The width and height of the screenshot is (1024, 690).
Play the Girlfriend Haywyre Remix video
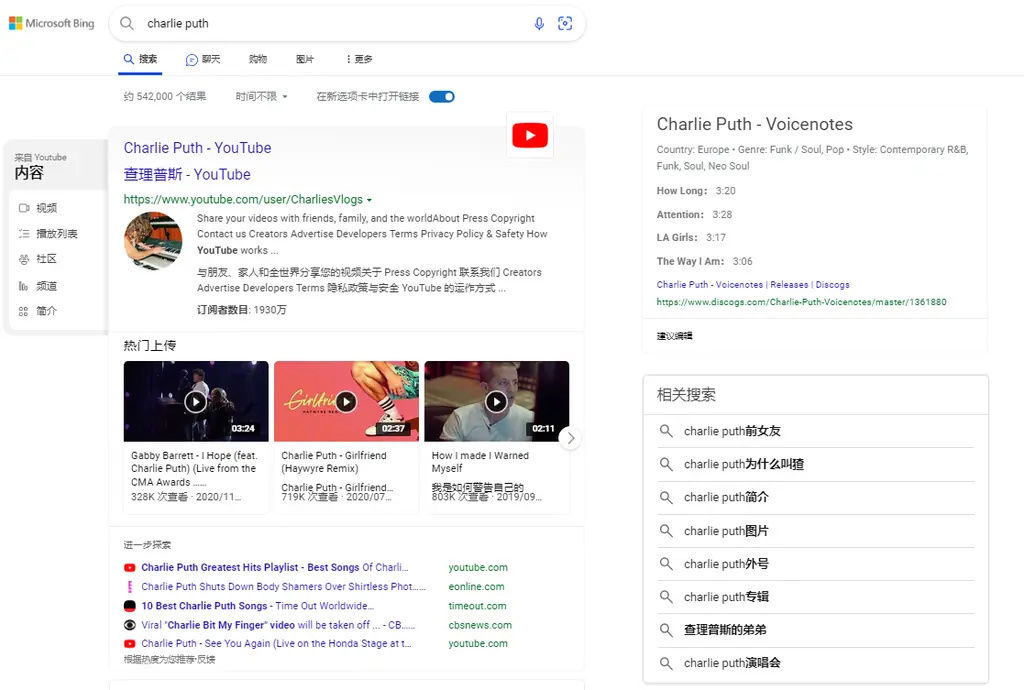[346, 401]
